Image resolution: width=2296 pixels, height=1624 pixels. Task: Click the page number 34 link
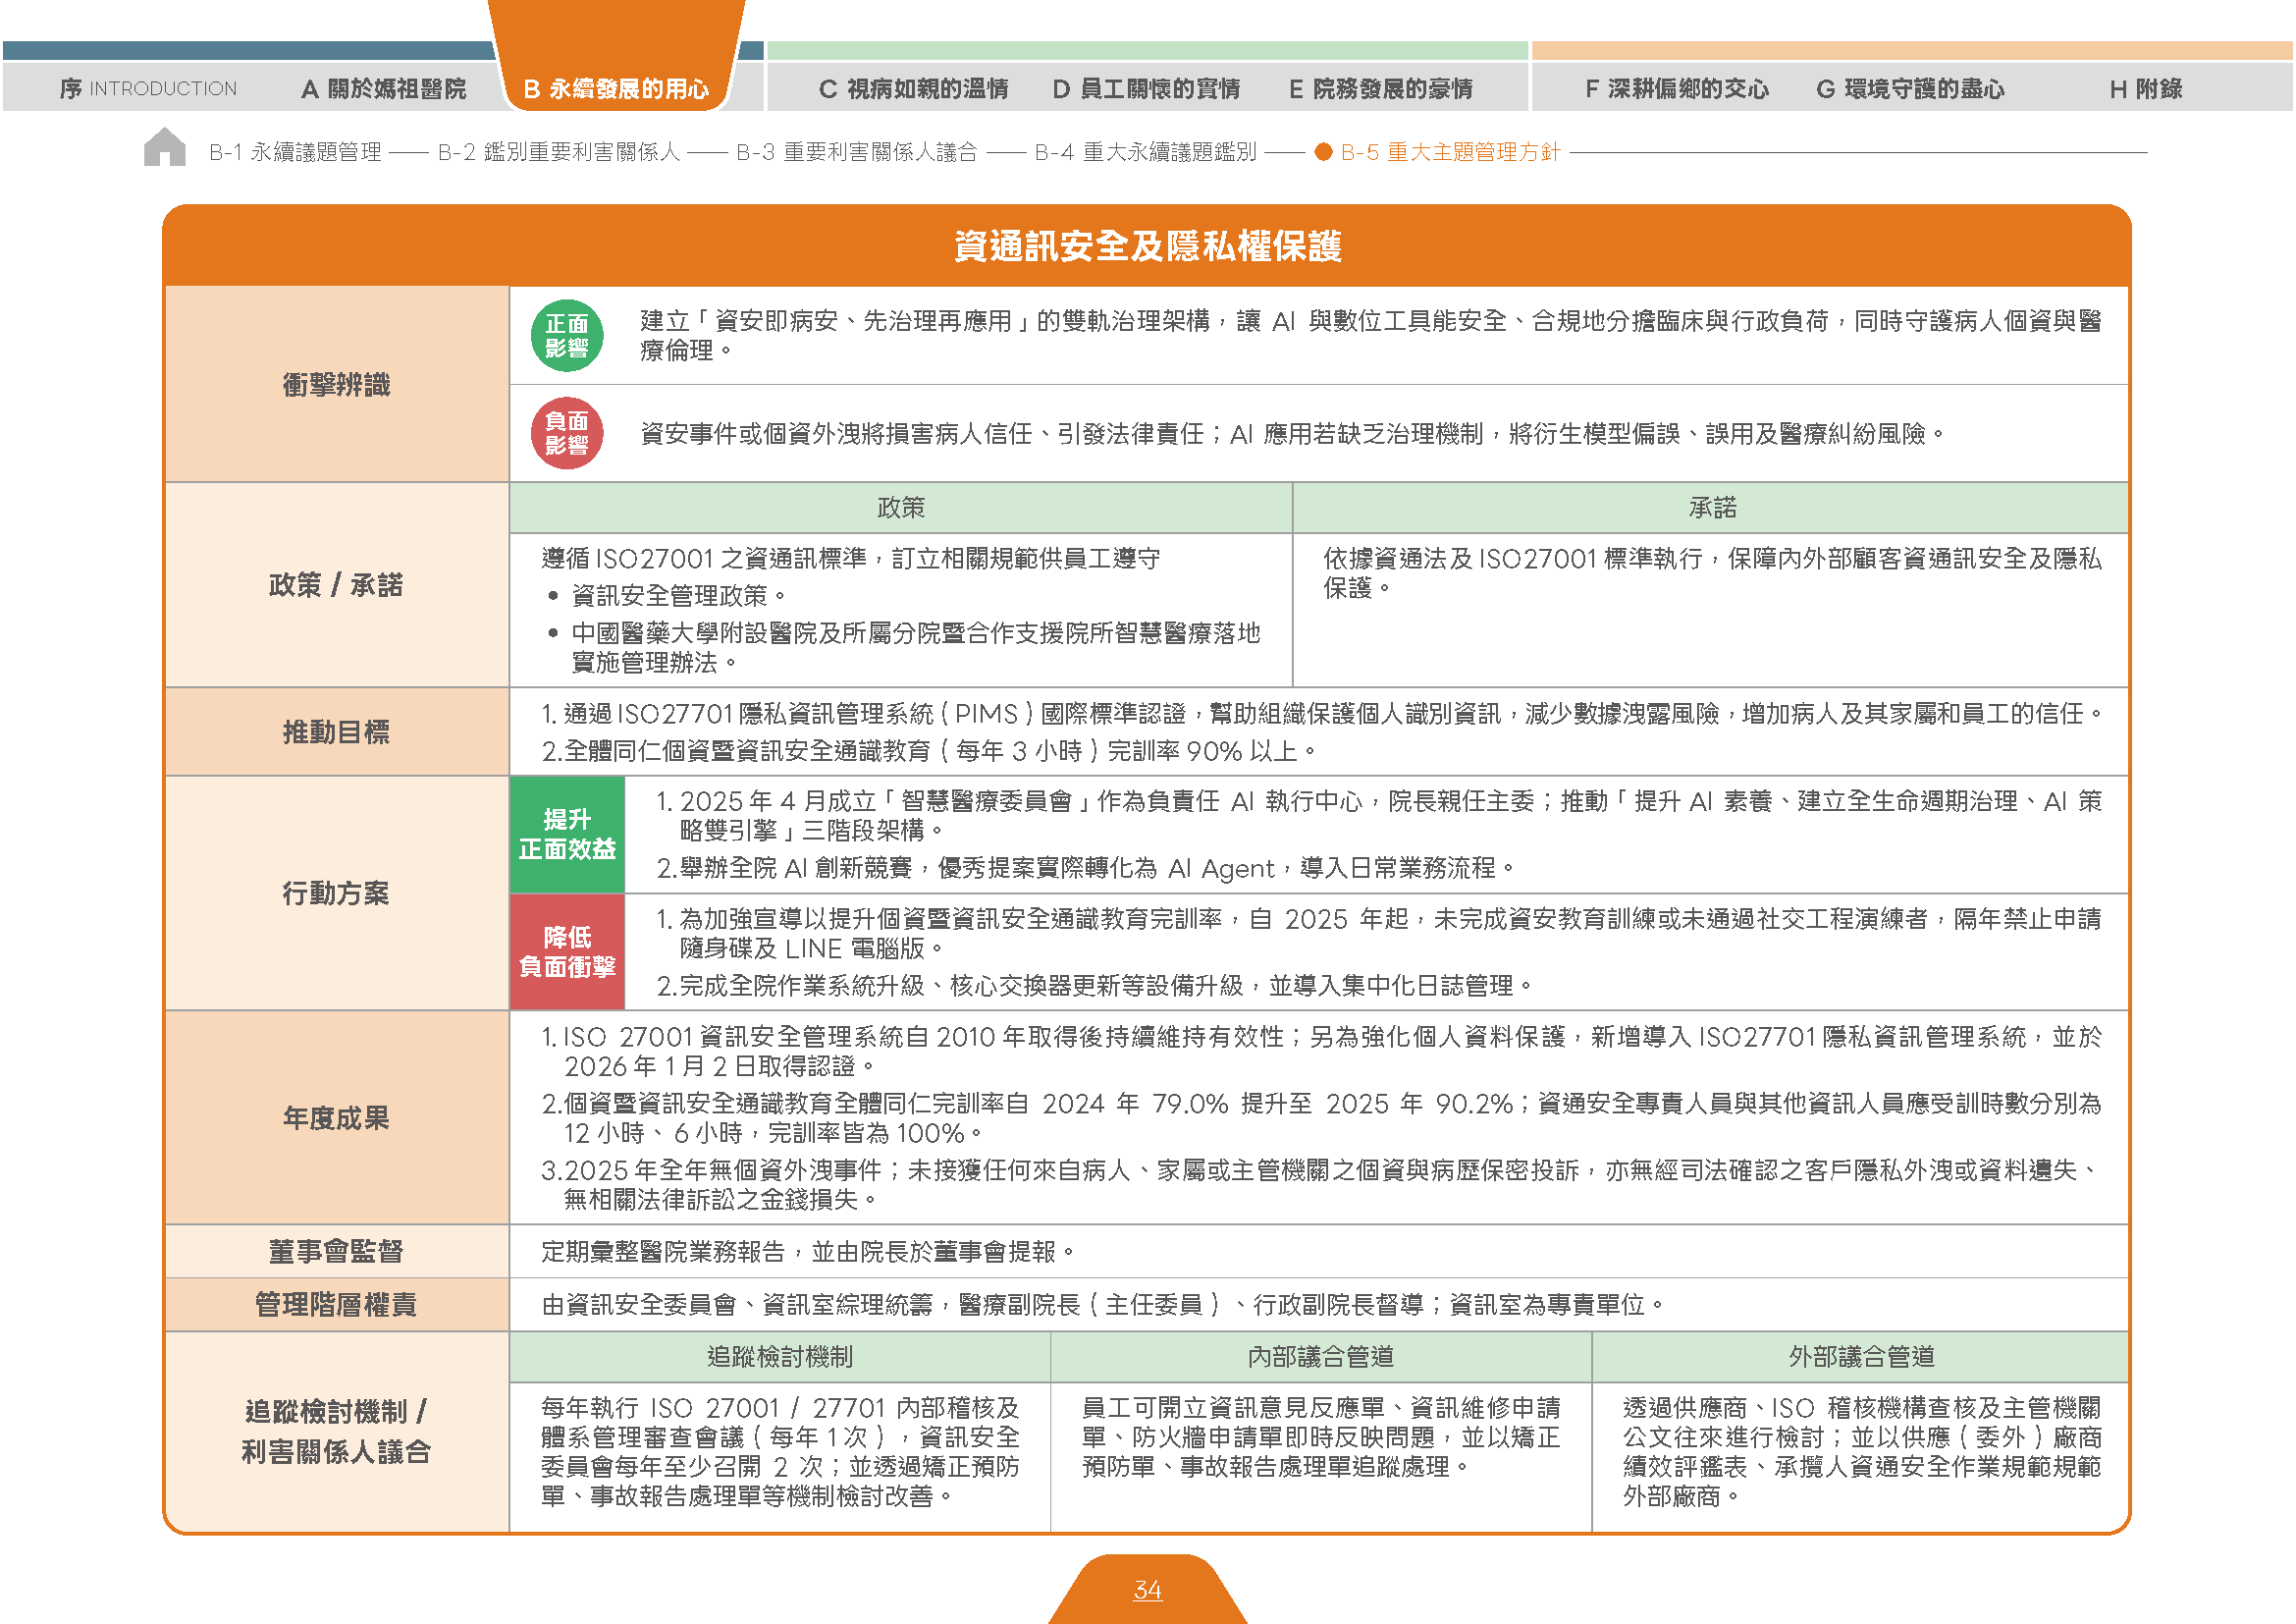click(x=1147, y=1590)
